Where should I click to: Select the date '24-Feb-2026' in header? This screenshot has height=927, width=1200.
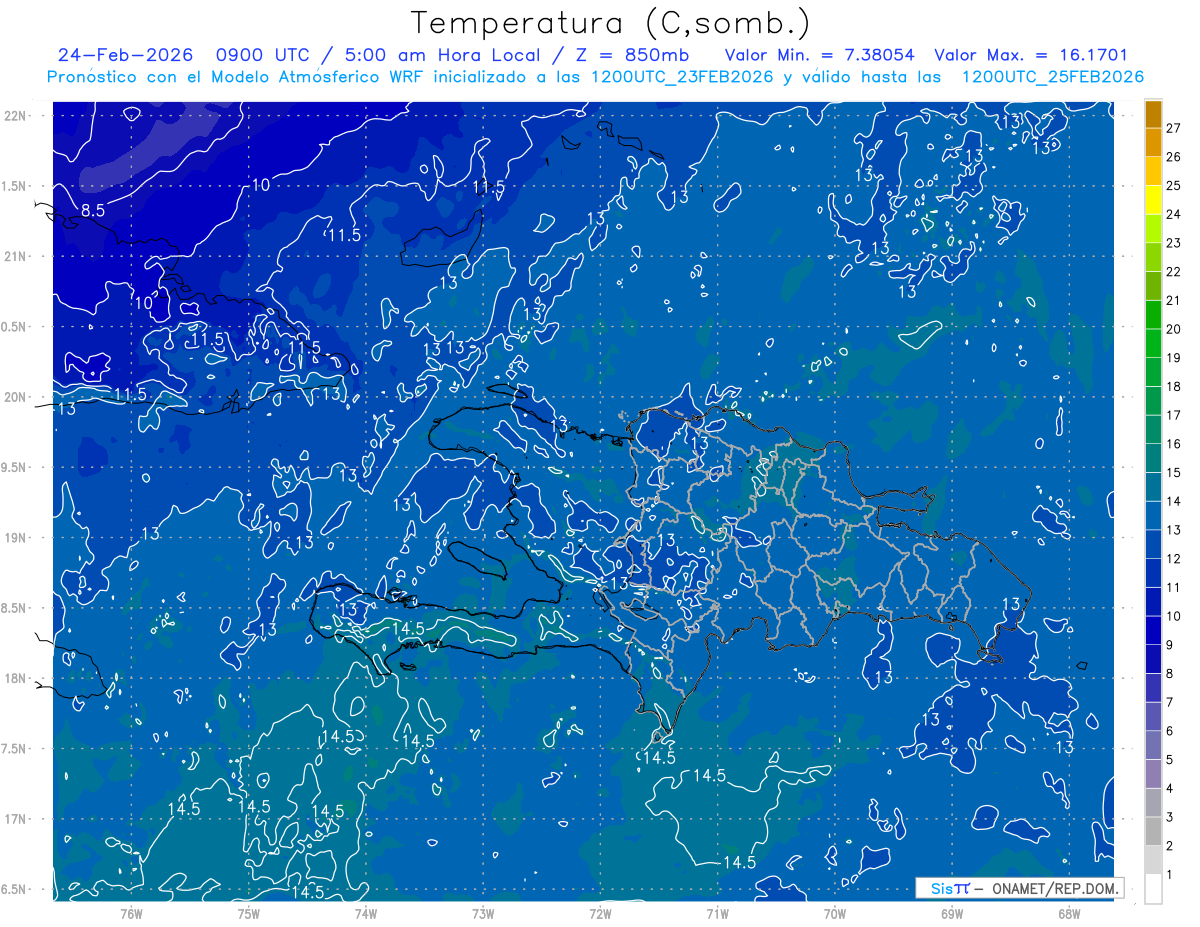125,55
